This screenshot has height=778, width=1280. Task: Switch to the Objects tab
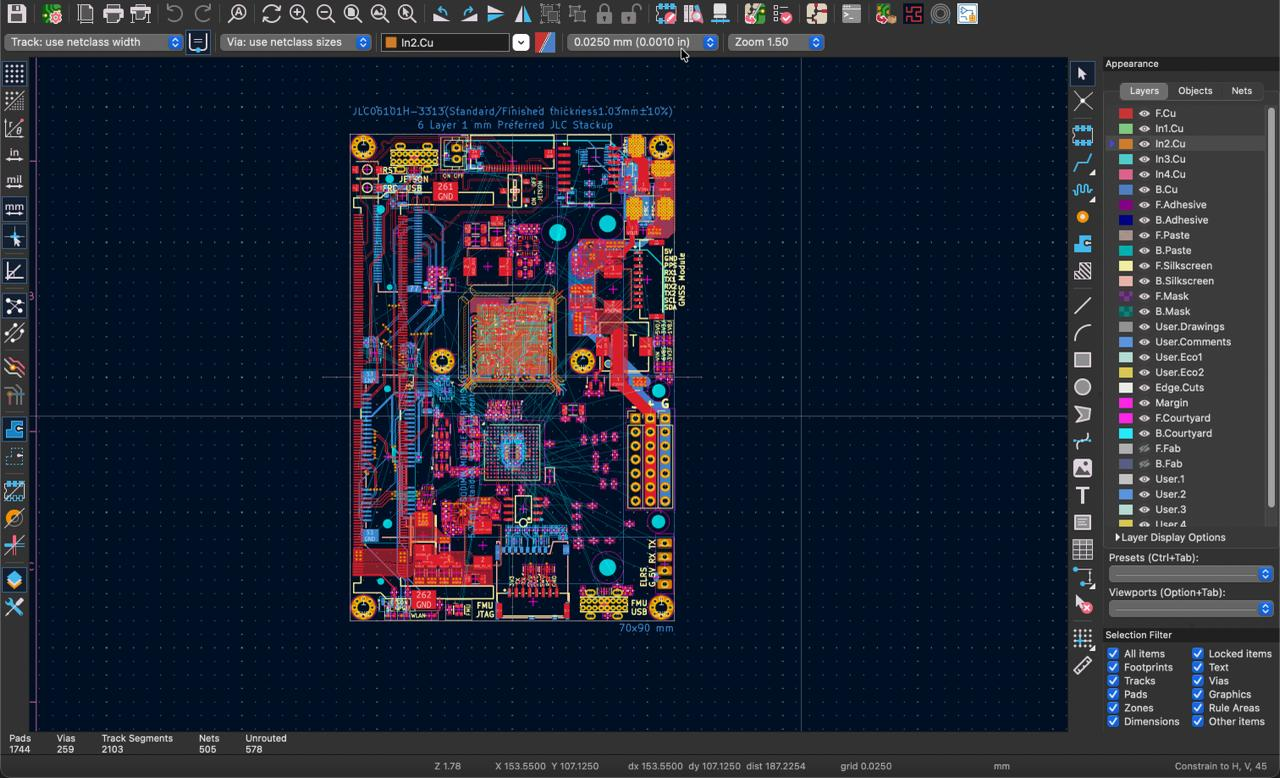coord(1194,91)
